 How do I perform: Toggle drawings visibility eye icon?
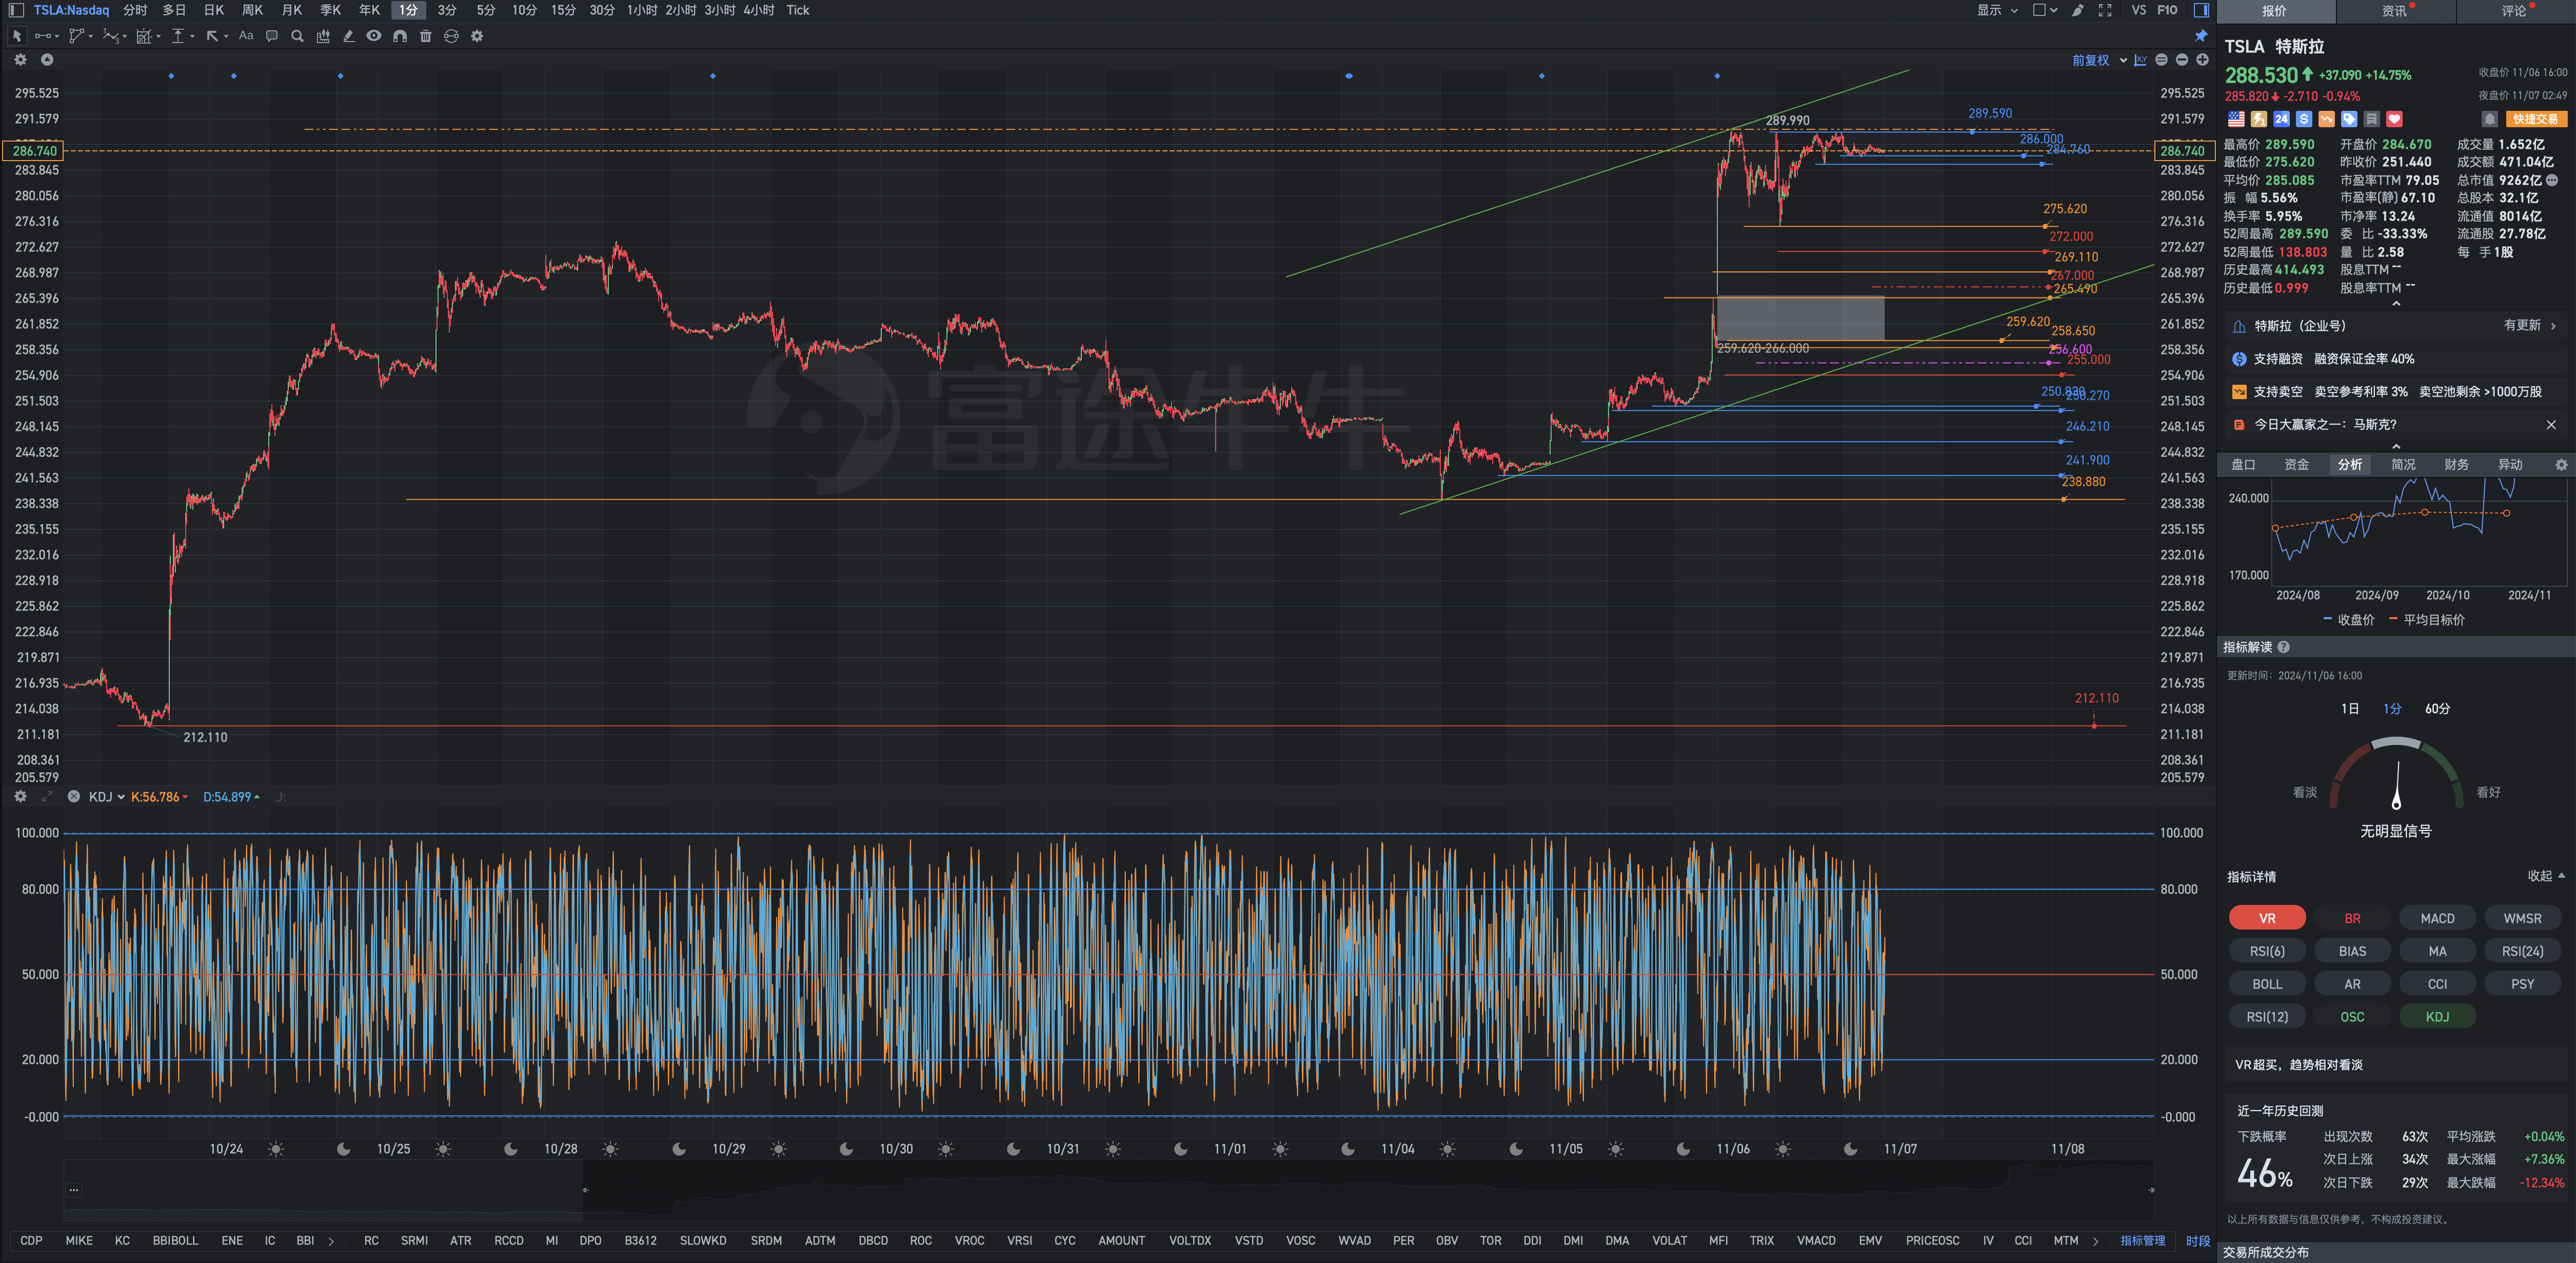click(374, 36)
